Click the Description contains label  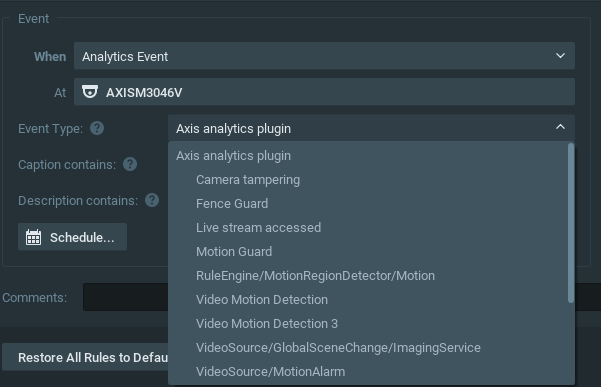click(78, 200)
